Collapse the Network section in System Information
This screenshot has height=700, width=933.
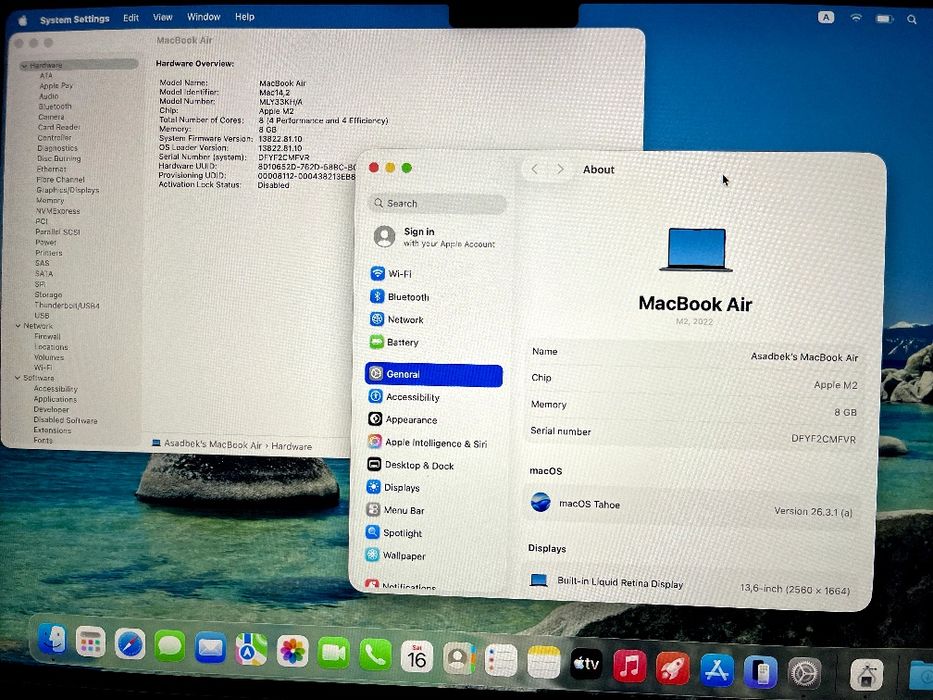[x=18, y=326]
